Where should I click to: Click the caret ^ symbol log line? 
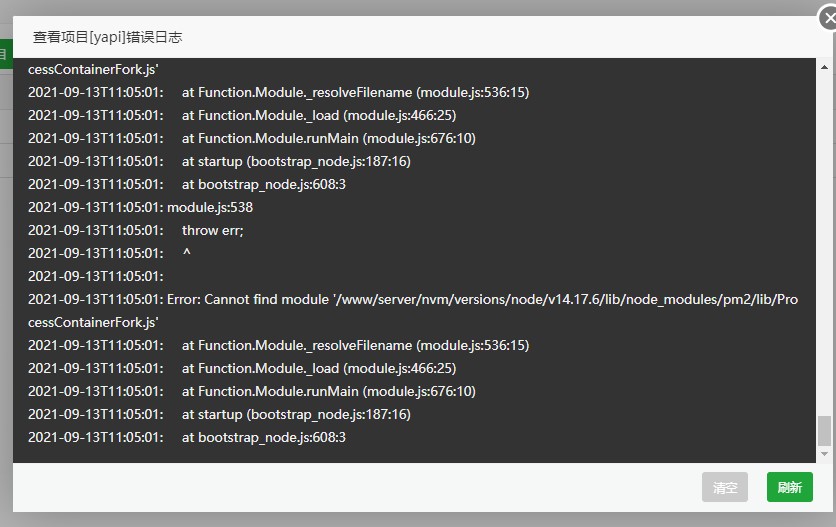109,253
